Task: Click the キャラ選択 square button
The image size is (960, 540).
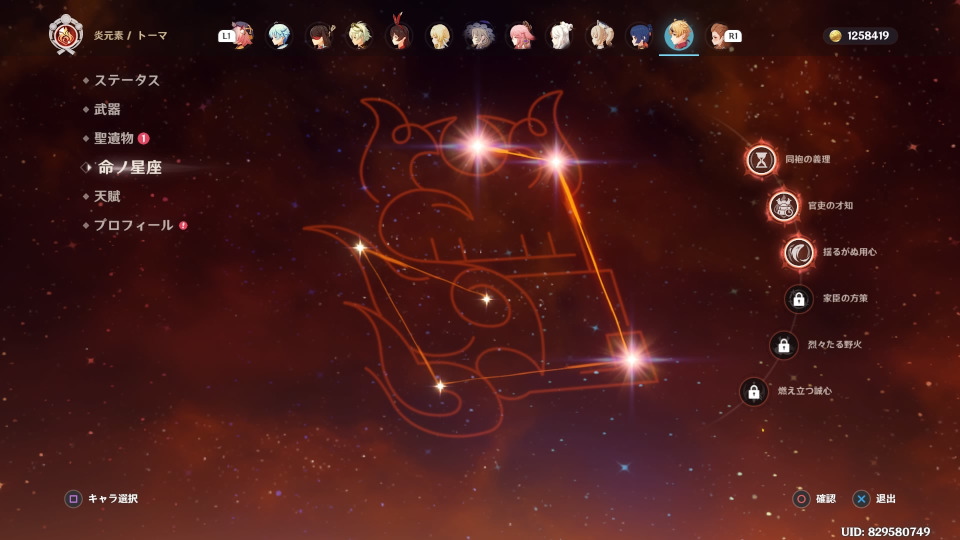Action: pos(73,499)
